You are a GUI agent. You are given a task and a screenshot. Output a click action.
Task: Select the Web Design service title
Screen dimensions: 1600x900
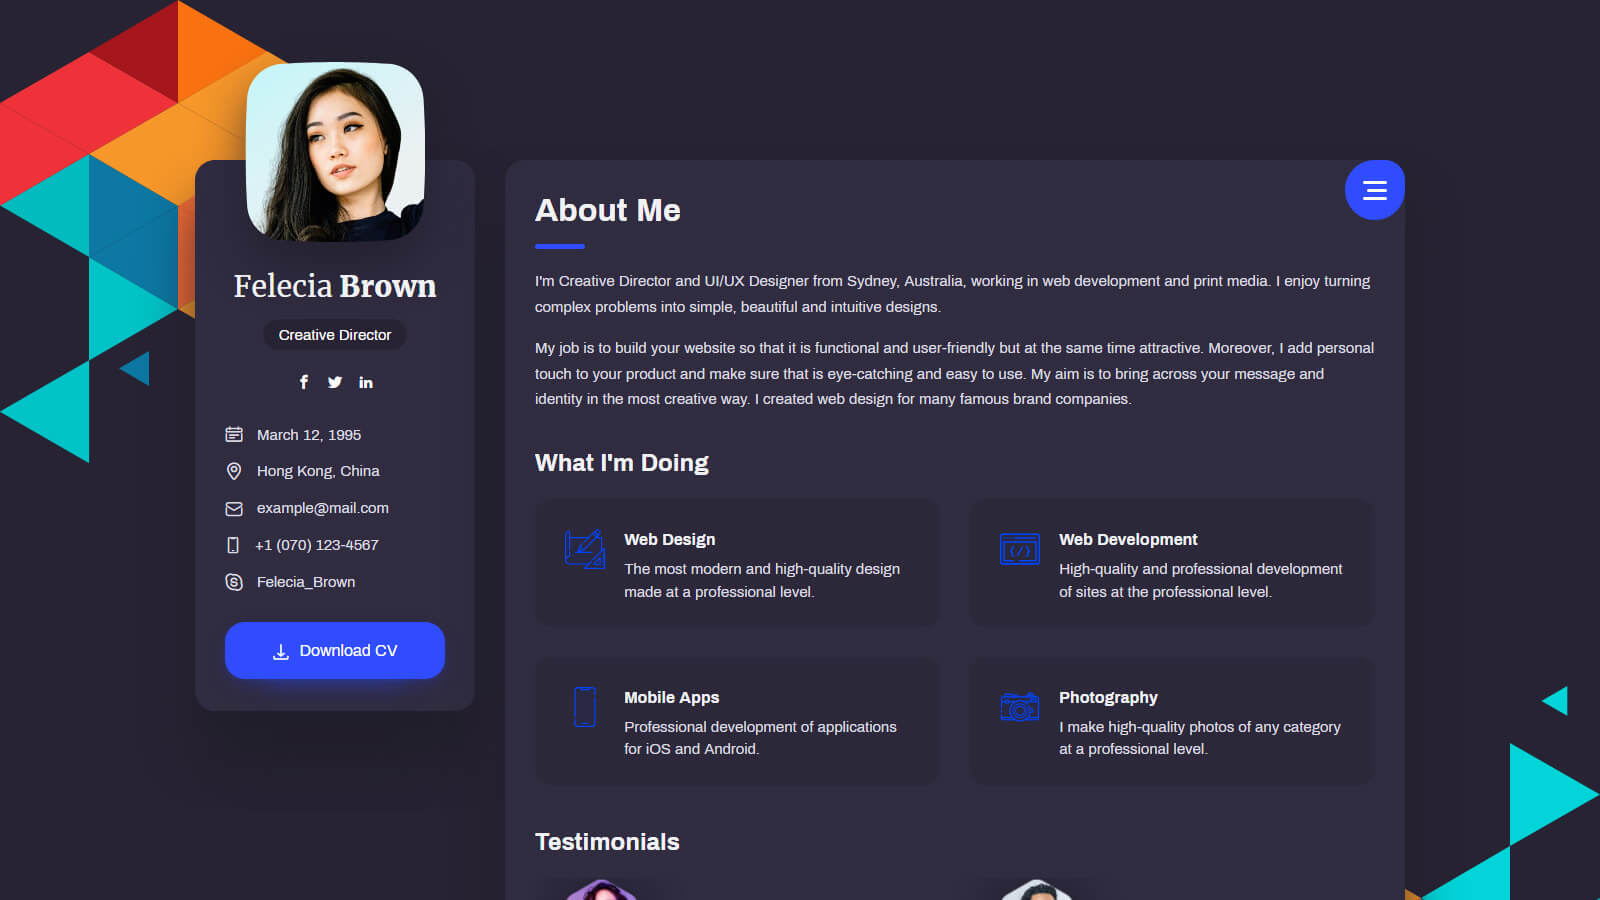669,540
